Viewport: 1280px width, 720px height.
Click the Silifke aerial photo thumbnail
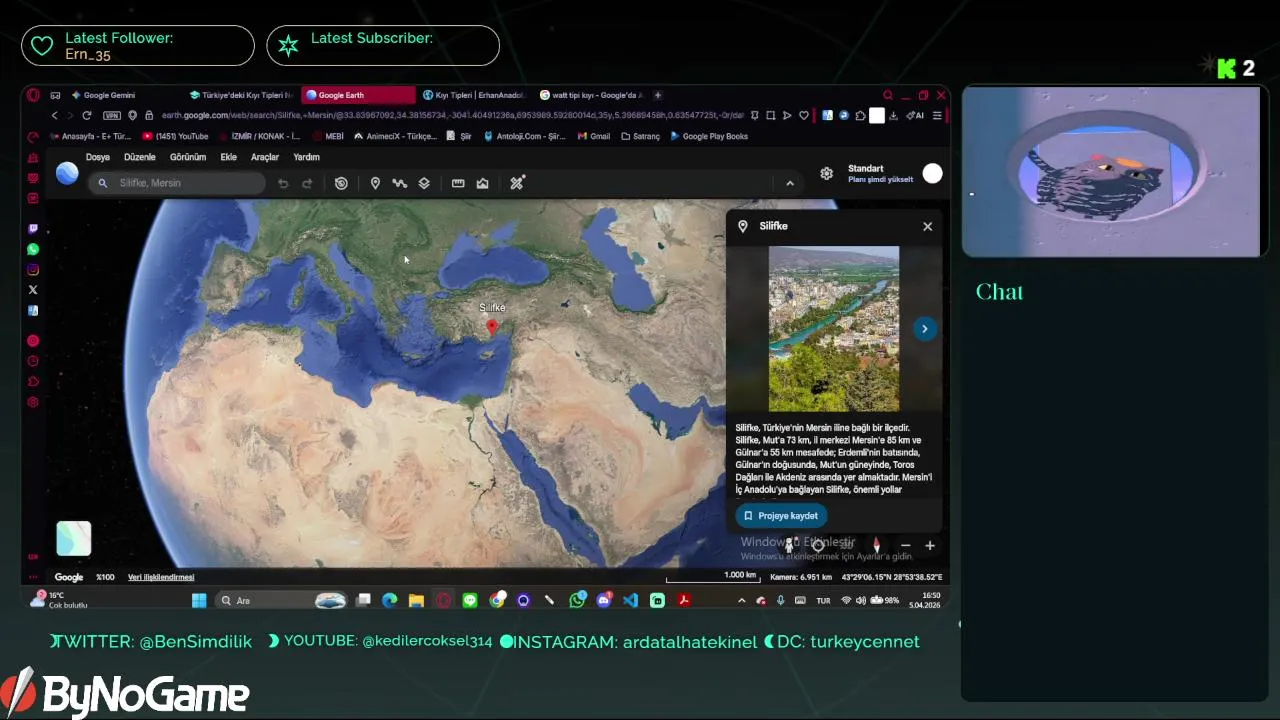pyautogui.click(x=833, y=328)
